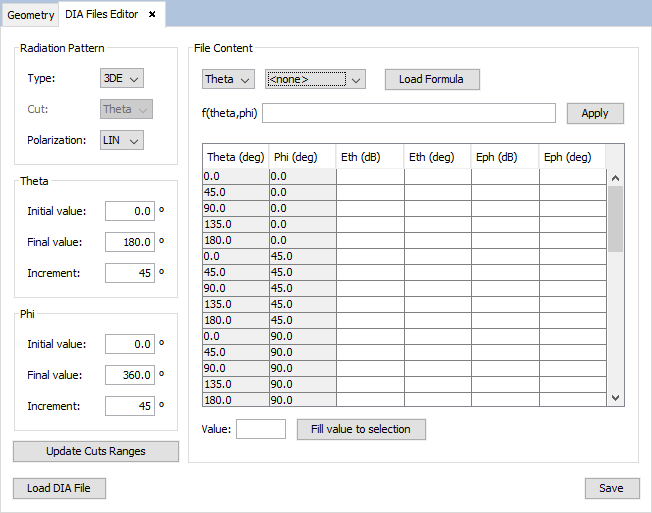Expand the <none> formula dropdown
This screenshot has width=652, height=513.
[x=314, y=79]
